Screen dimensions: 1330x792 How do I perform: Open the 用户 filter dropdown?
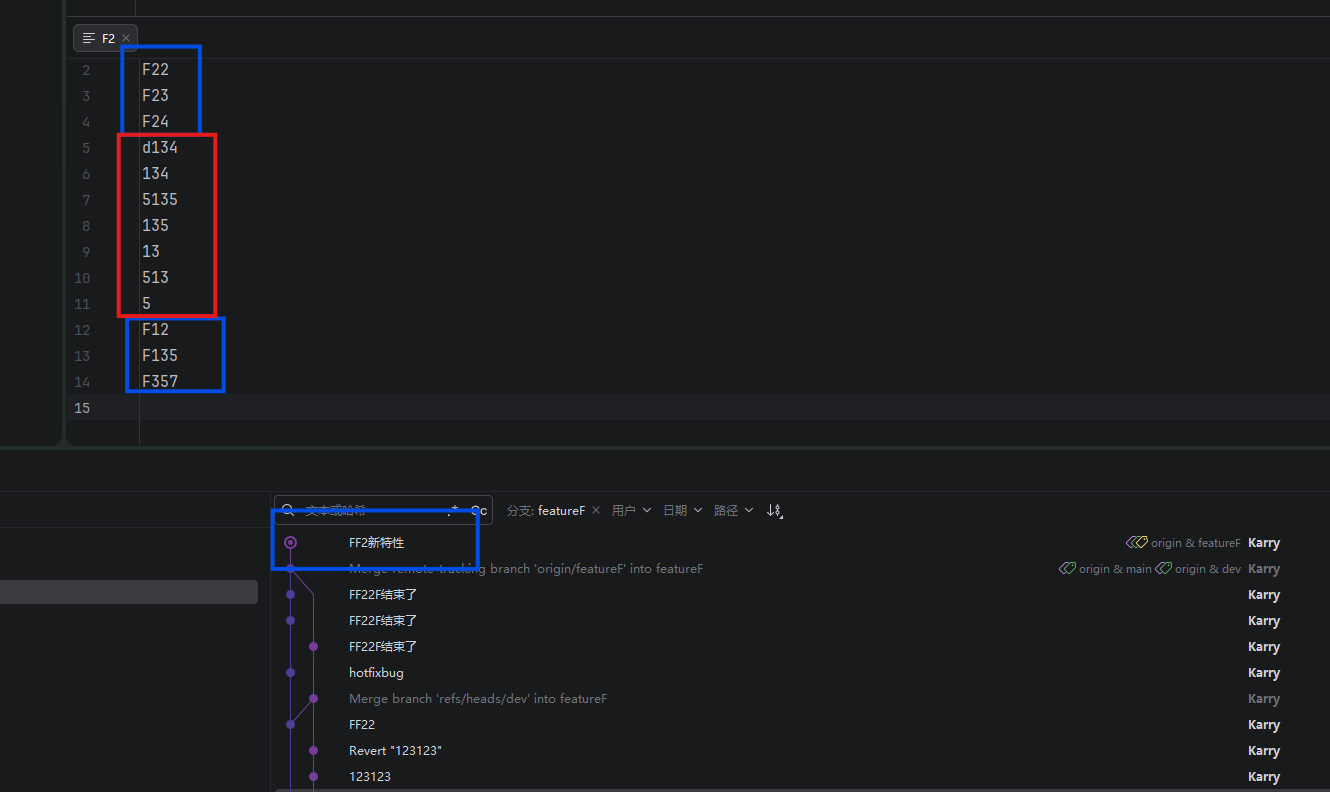coord(631,510)
